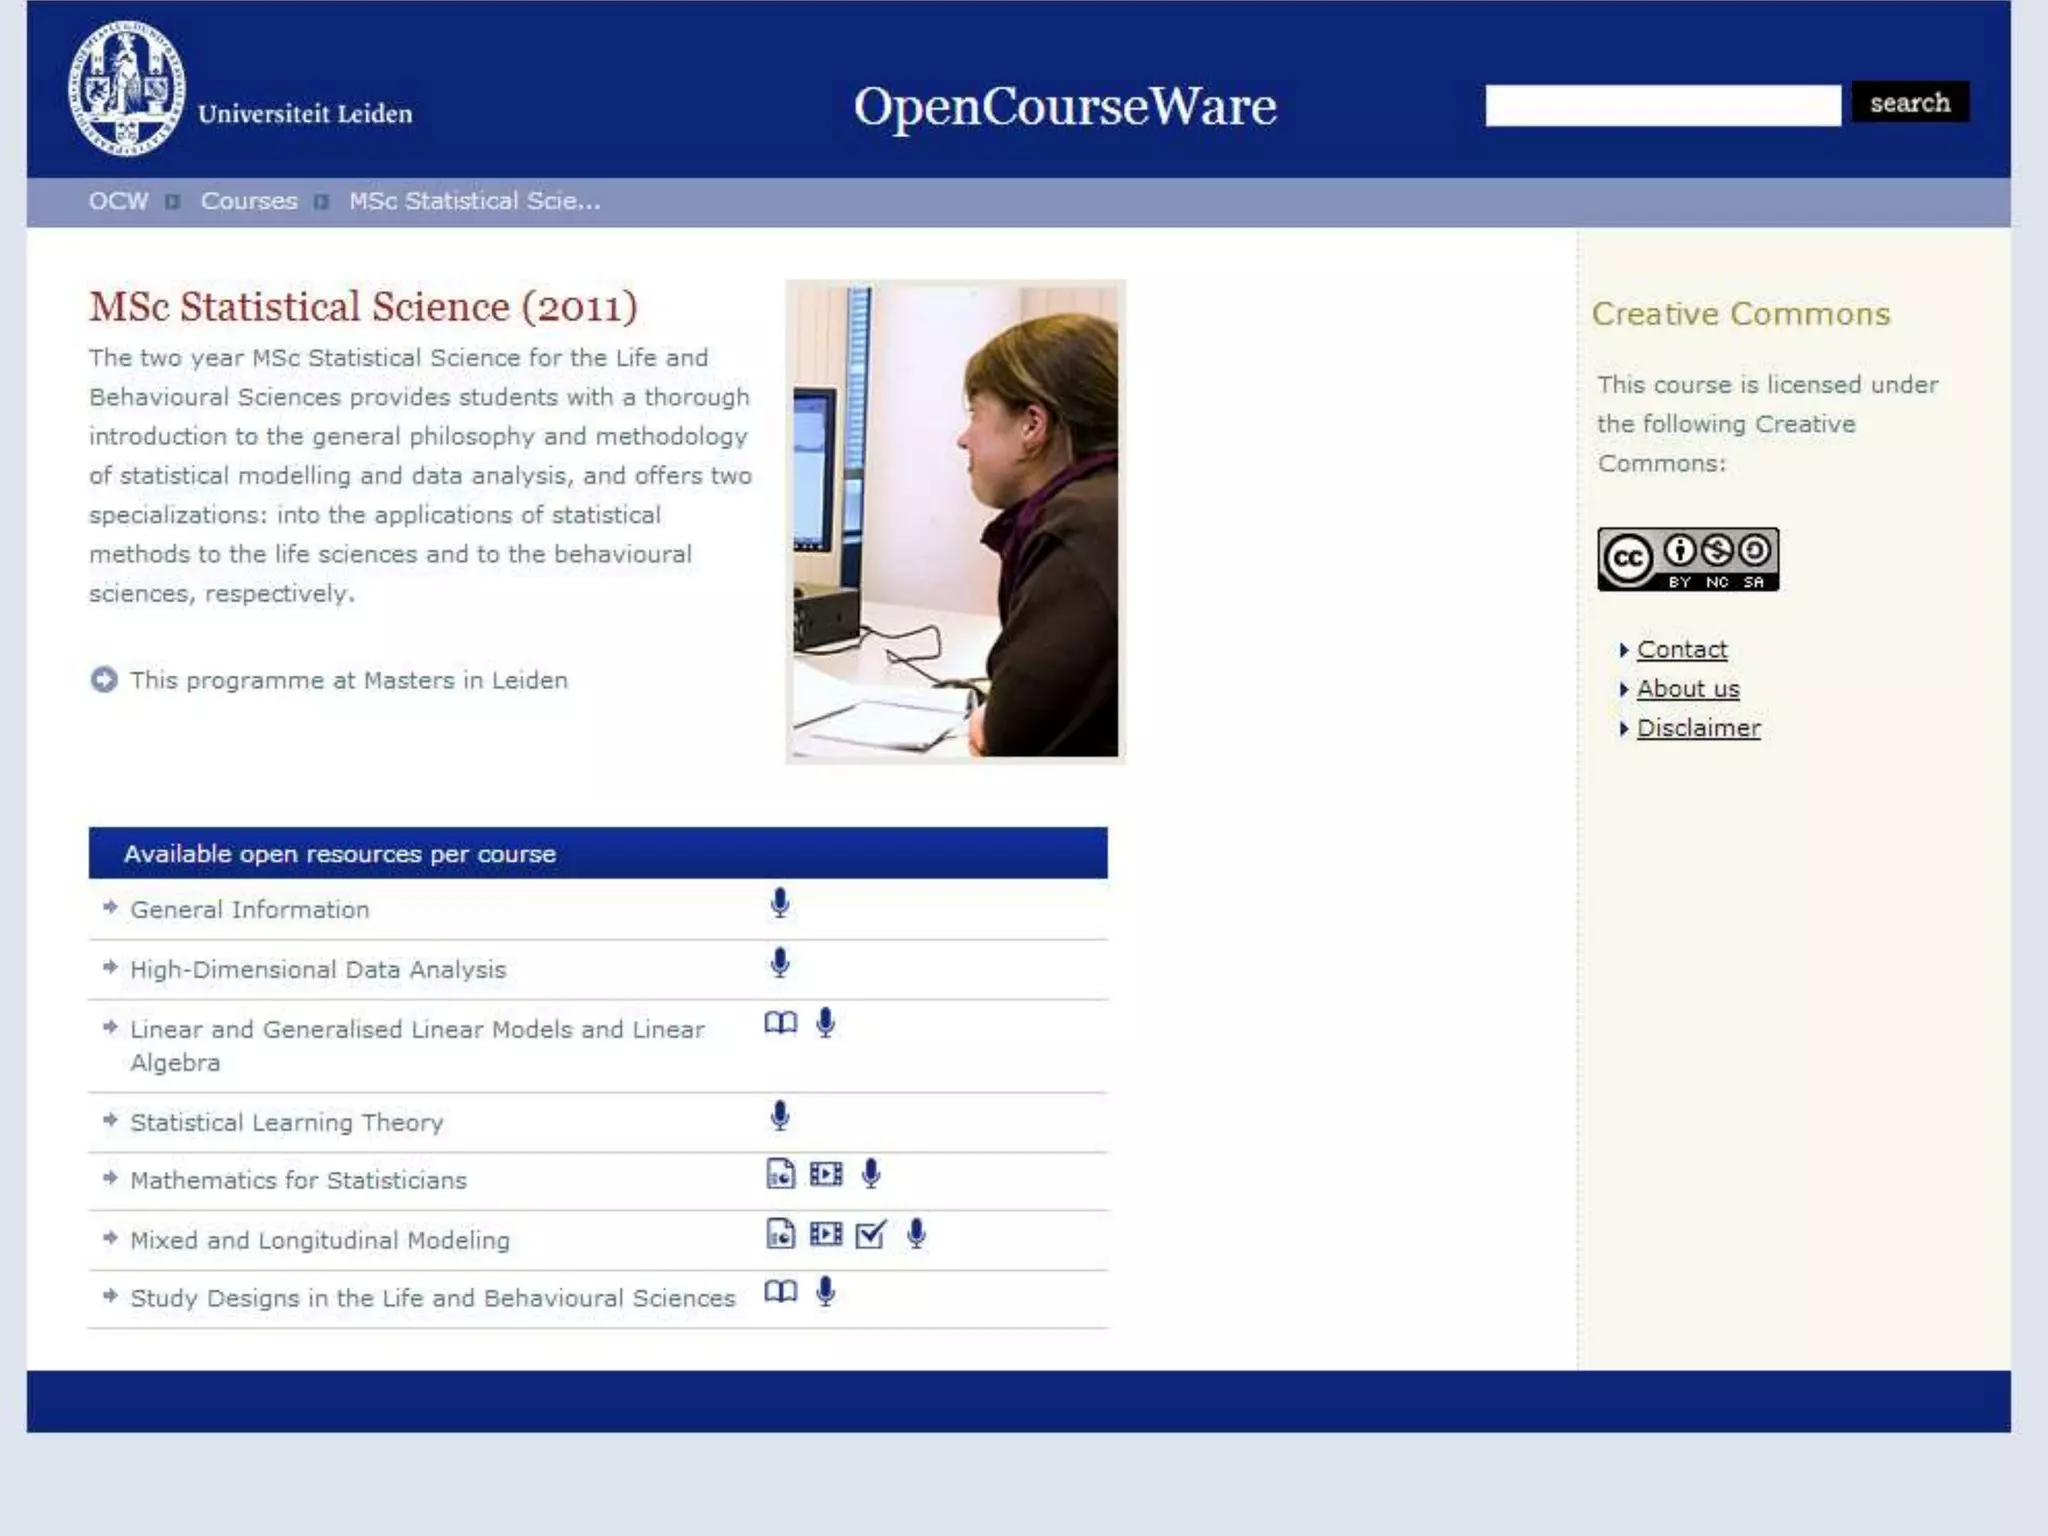Expand the General Information course row
This screenshot has width=2048, height=1536.
point(249,910)
